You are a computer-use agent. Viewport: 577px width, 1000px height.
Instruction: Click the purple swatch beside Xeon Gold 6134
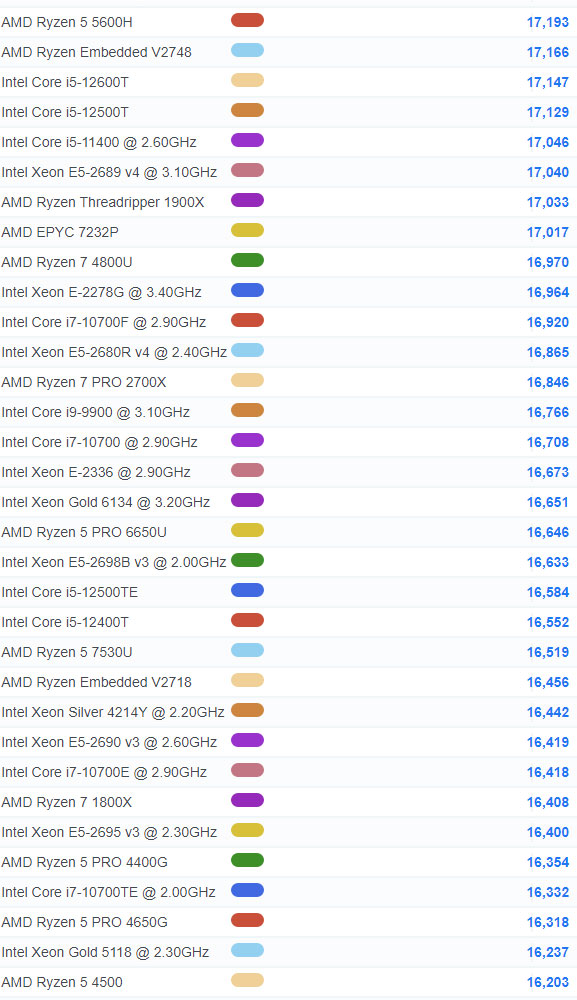point(247,500)
